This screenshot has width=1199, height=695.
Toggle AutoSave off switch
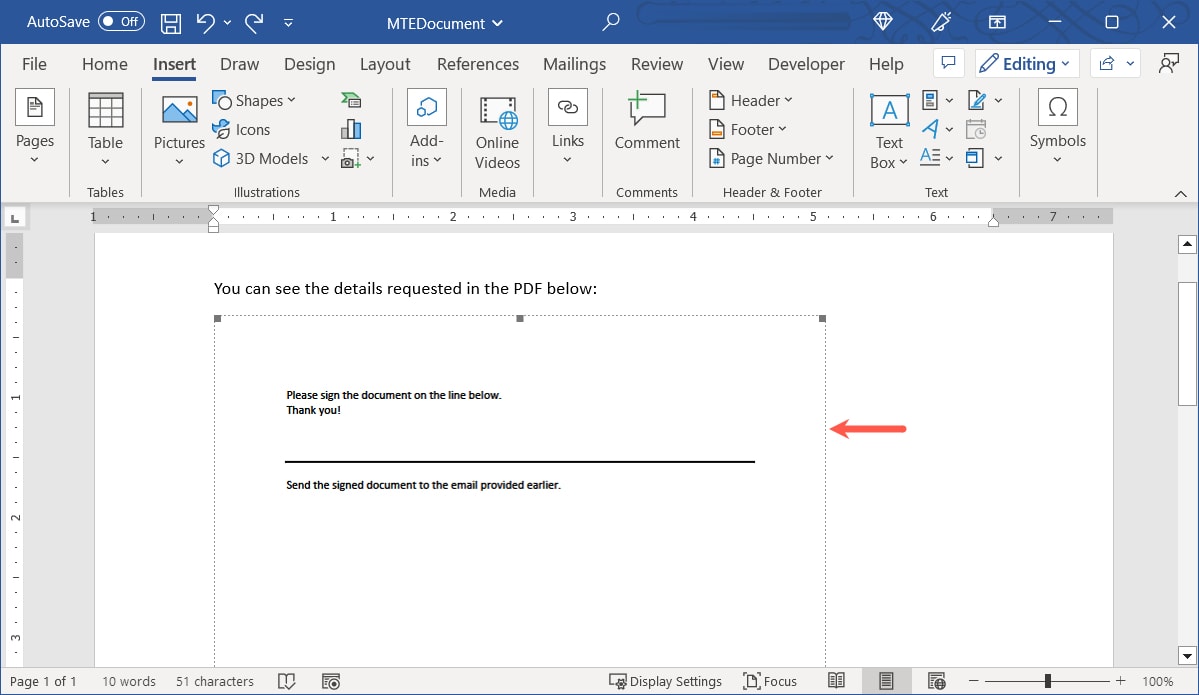click(x=123, y=21)
